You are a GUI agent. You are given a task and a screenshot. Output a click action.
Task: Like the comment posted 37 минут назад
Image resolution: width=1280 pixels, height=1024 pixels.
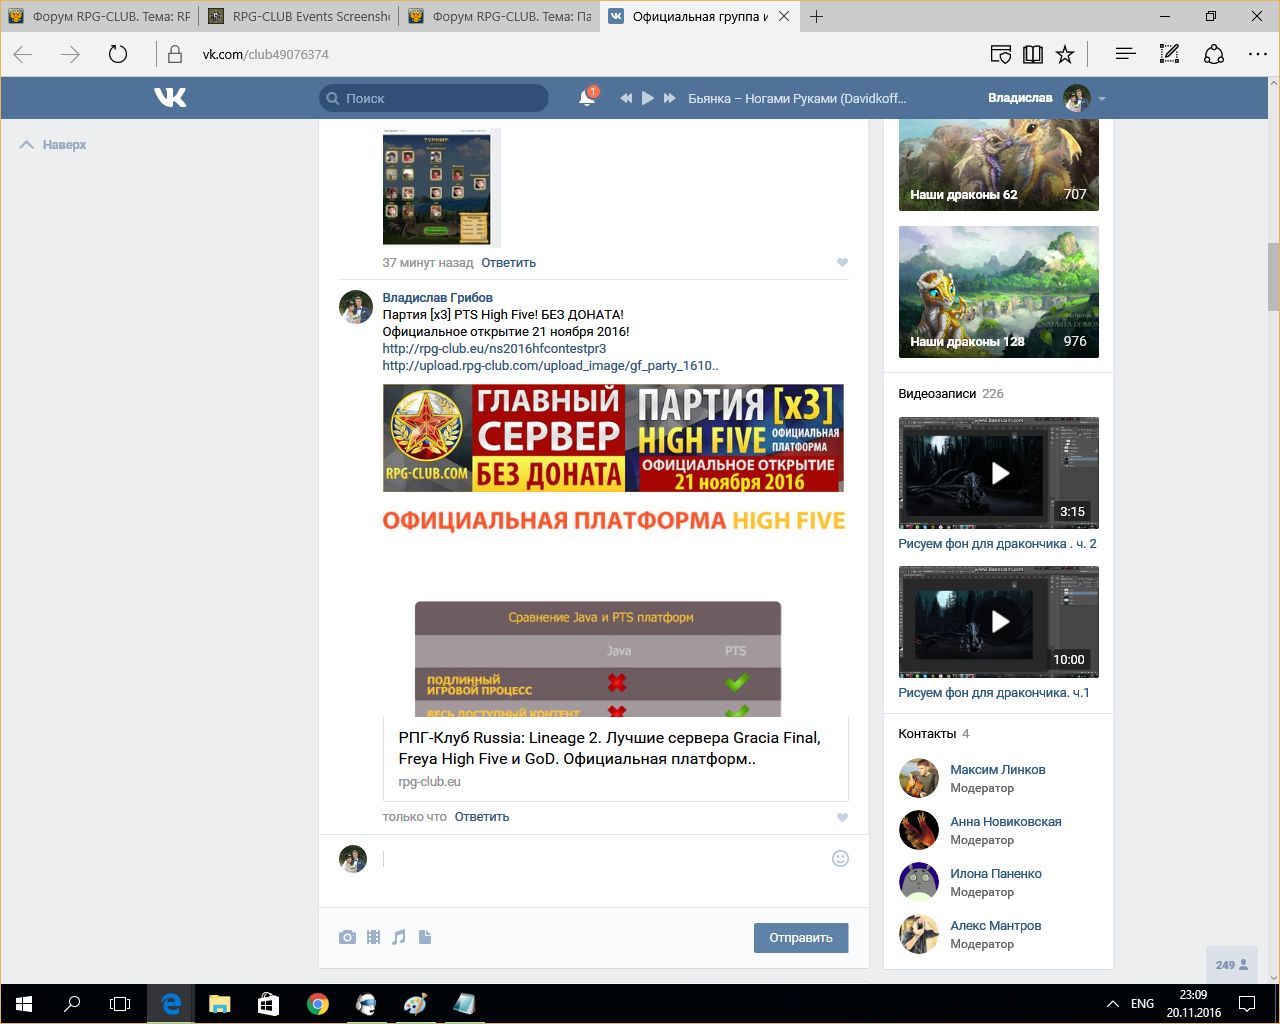(842, 263)
